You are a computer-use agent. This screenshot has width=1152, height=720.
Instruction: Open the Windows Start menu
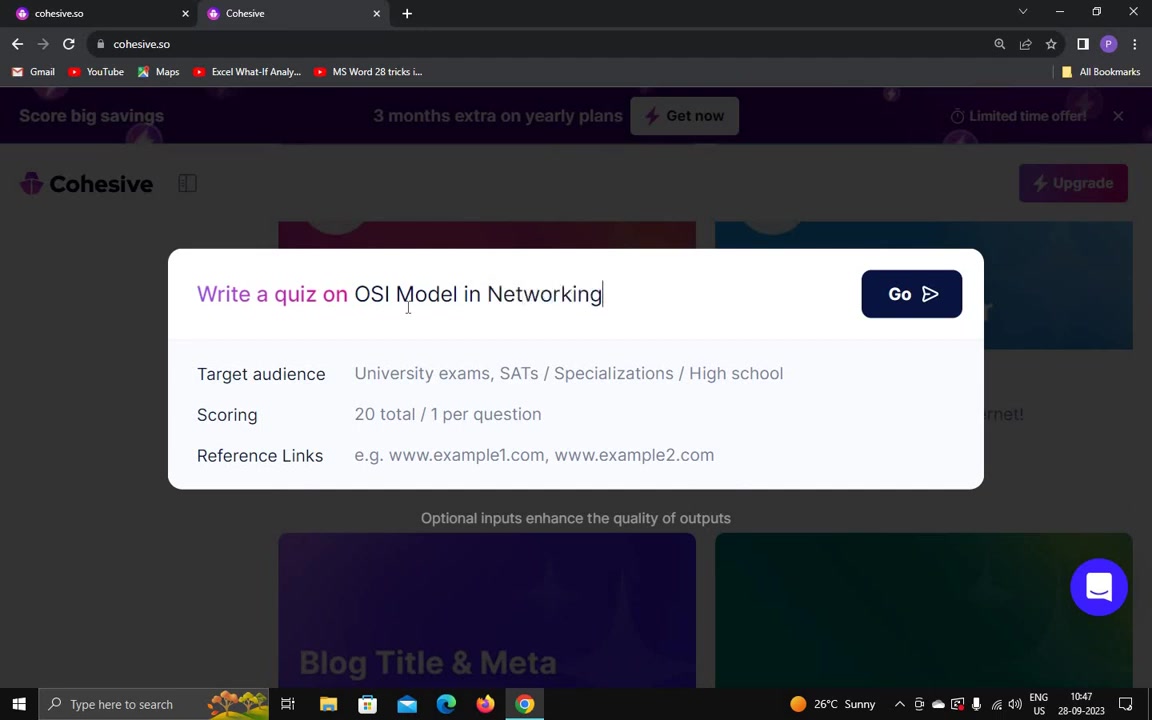[19, 704]
